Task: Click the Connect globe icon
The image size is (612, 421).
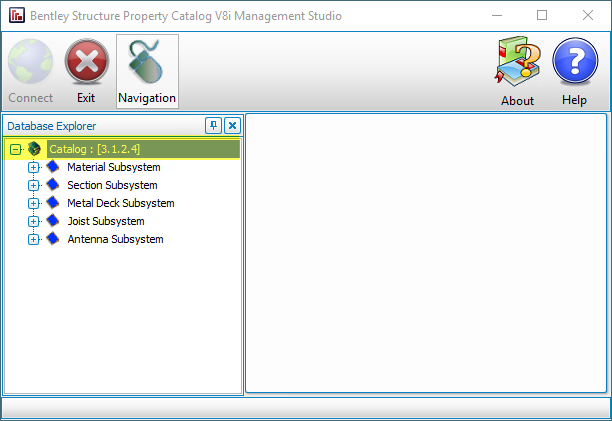Action: click(x=30, y=62)
